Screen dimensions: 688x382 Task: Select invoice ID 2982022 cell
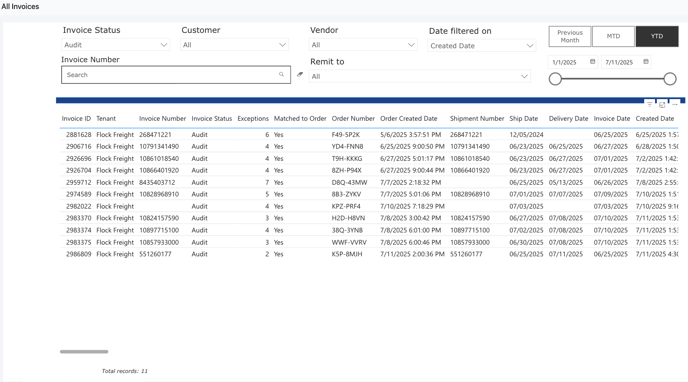tap(79, 206)
